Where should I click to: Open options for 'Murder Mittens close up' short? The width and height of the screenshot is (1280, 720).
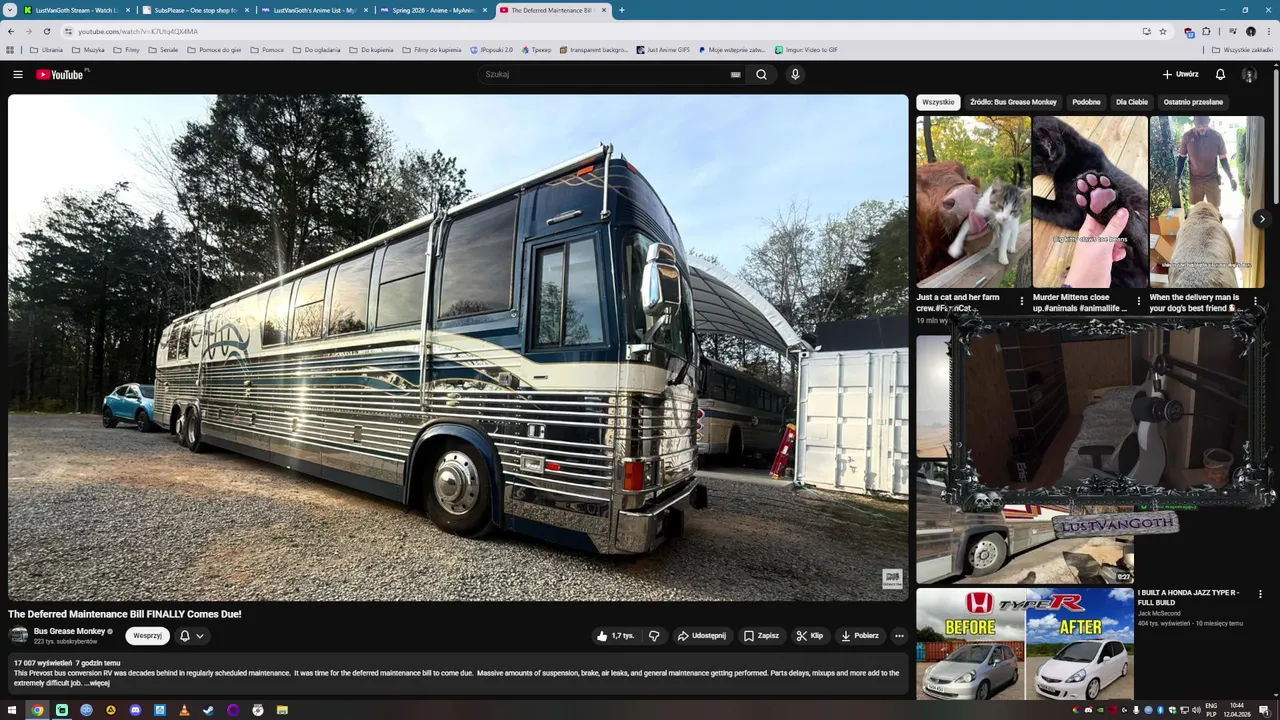(x=1139, y=300)
